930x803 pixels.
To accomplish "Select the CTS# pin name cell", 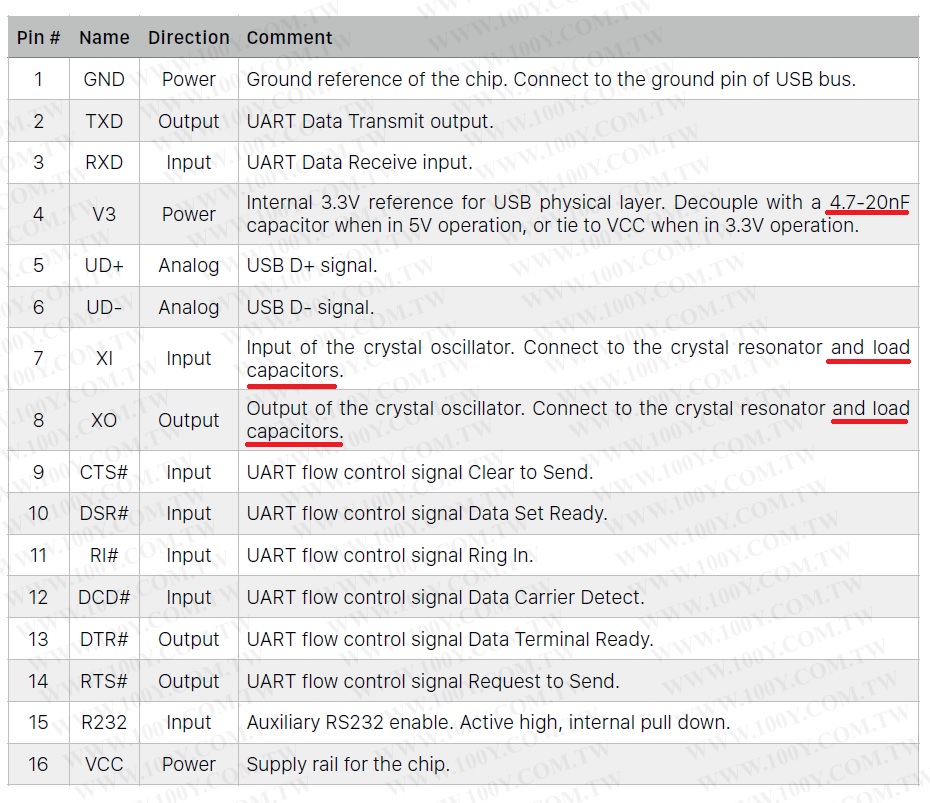I will coord(104,472).
